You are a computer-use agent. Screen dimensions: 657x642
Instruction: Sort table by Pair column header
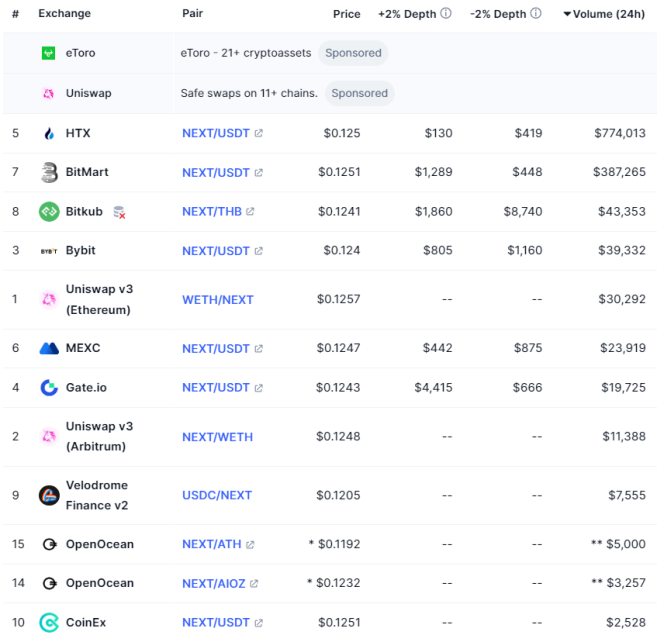[192, 13]
